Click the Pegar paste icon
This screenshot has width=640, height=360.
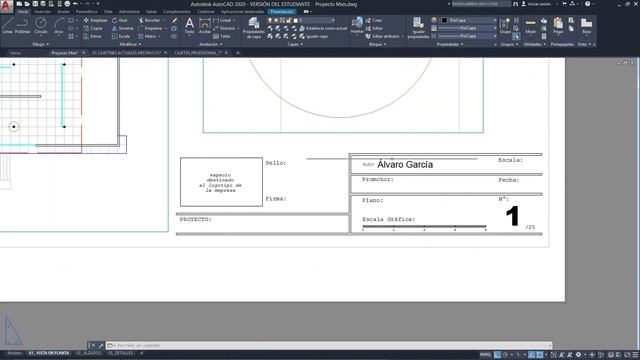click(558, 25)
